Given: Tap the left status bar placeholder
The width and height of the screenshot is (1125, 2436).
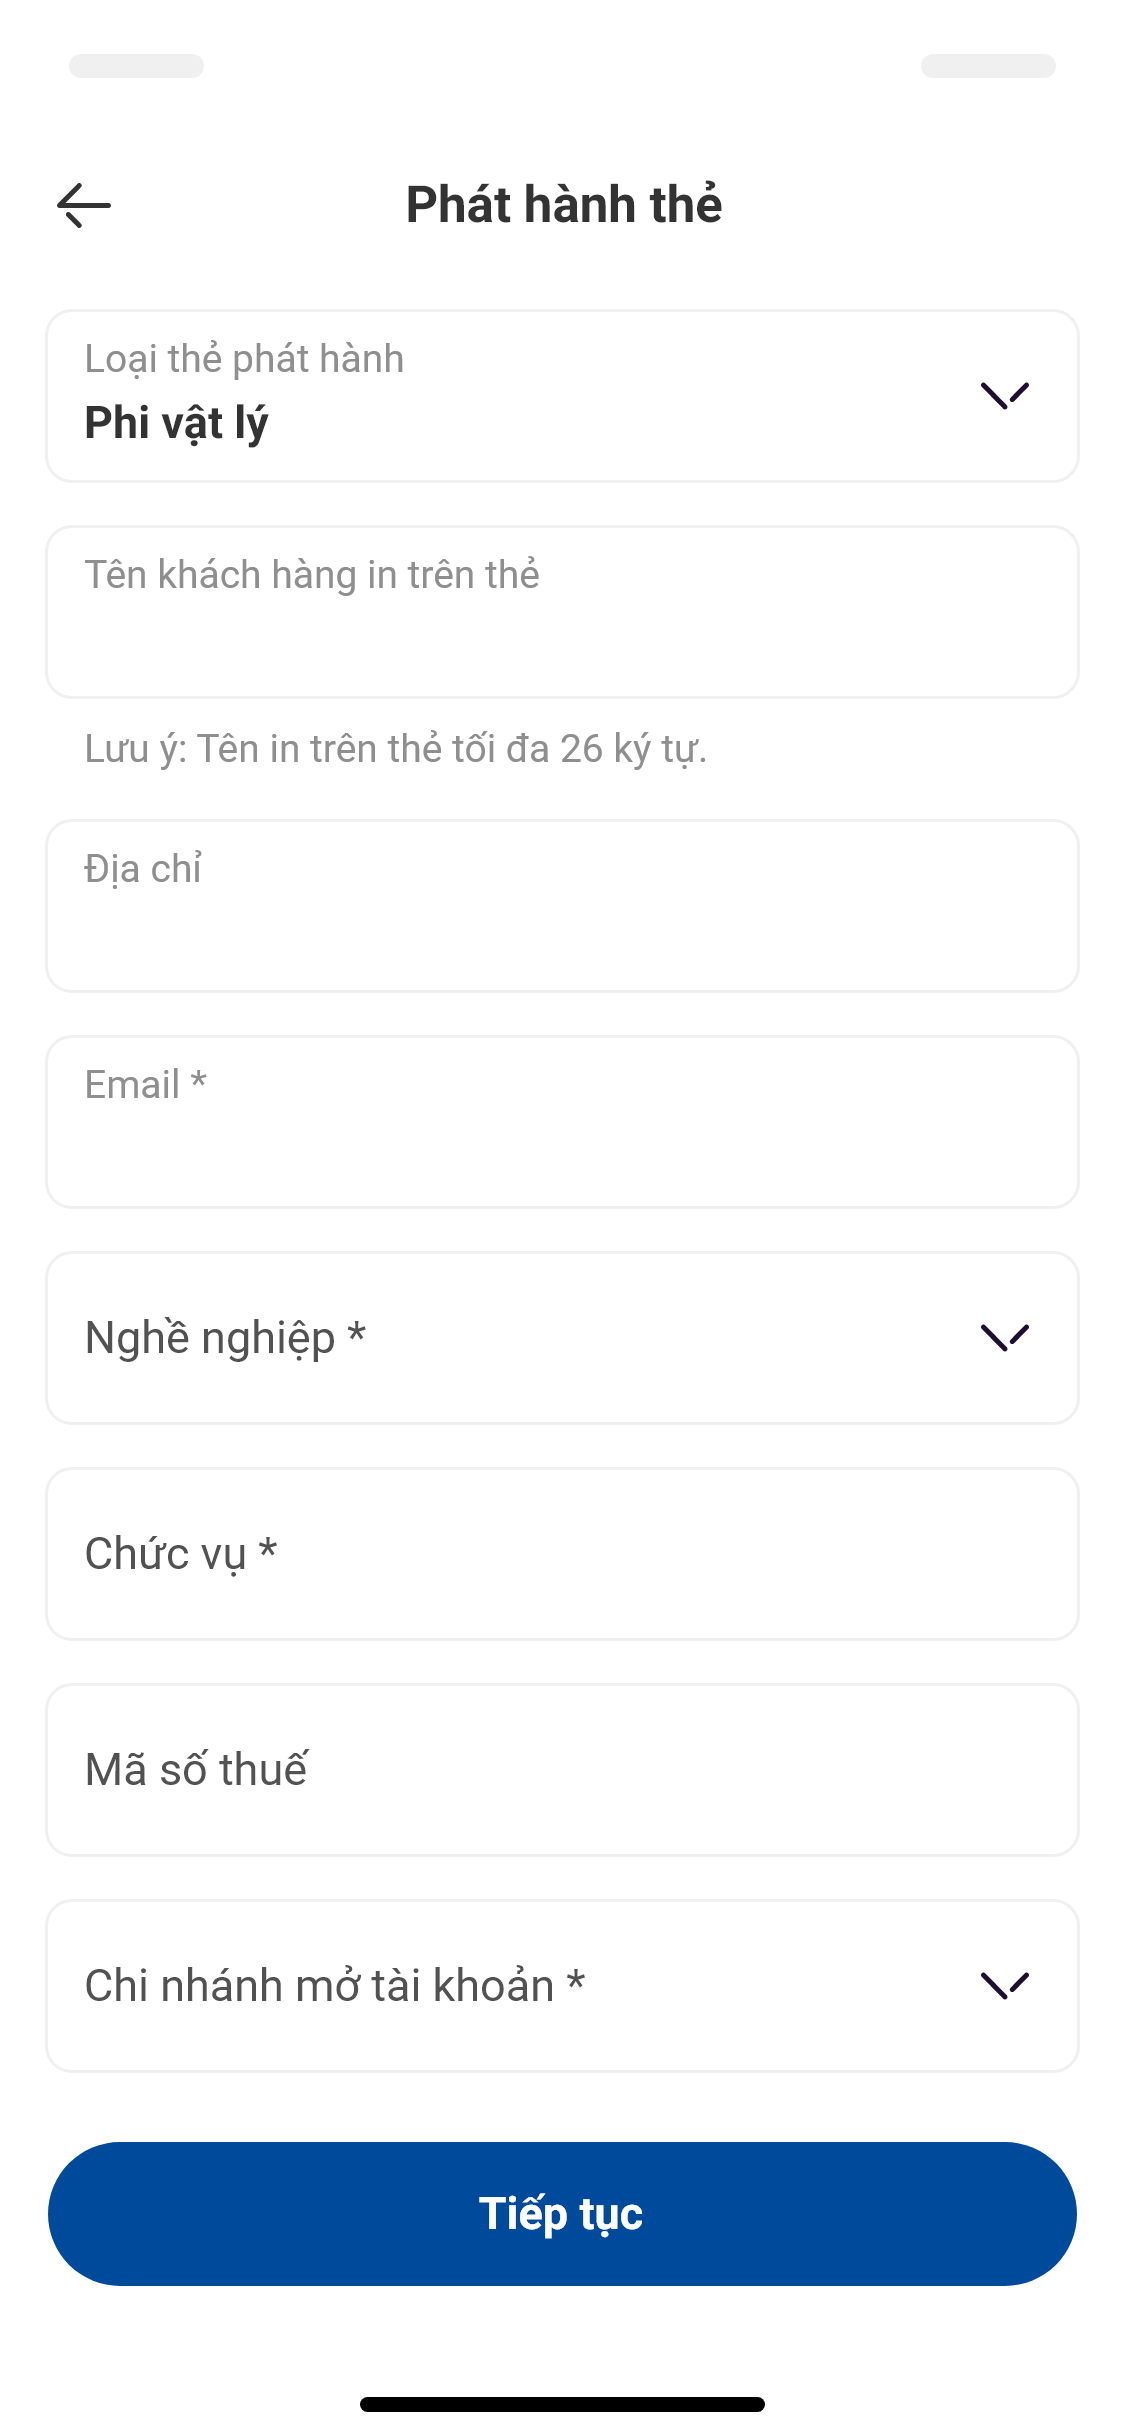Looking at the screenshot, I should click(136, 66).
